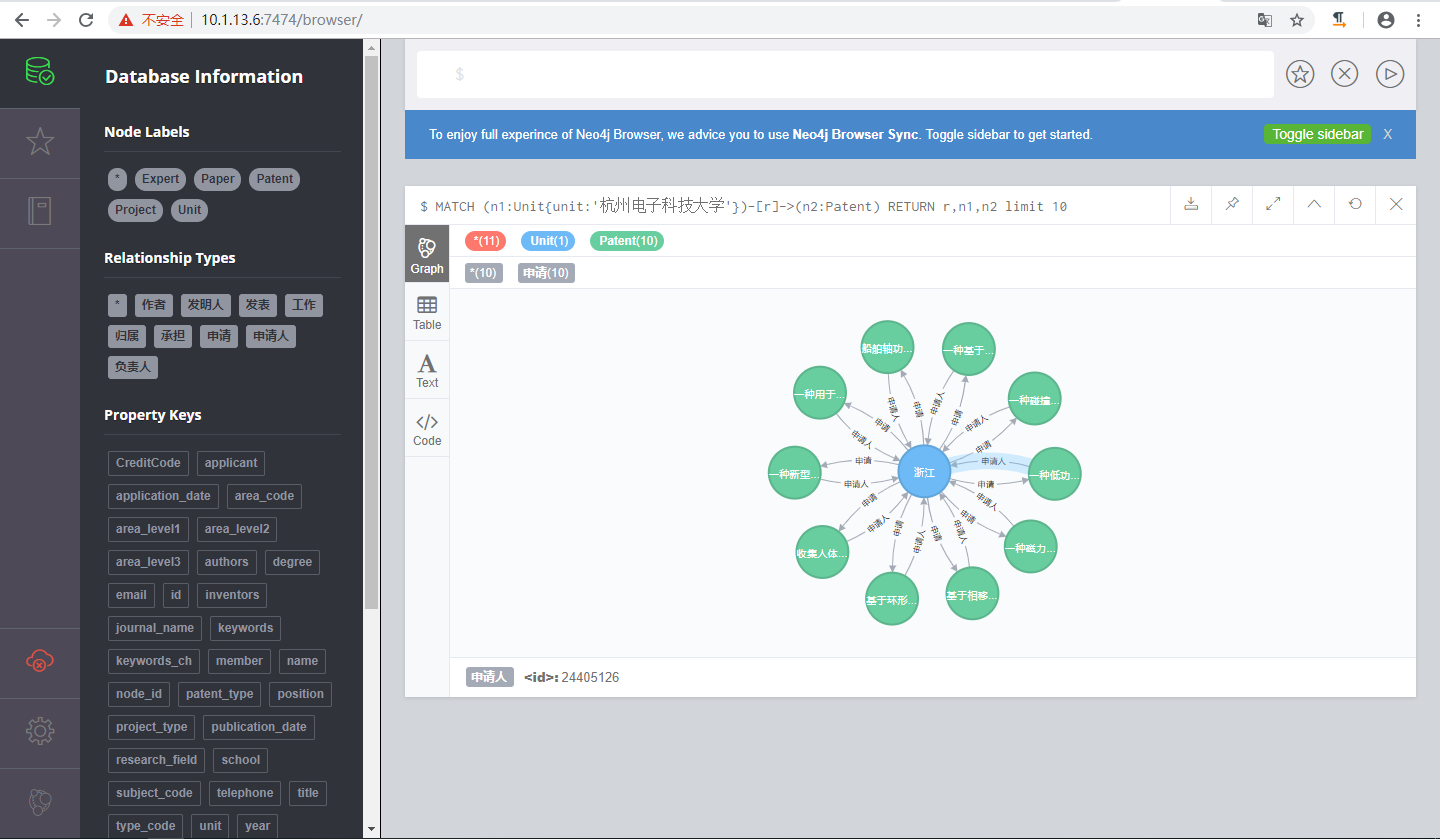Dismiss the Browser Sync banner with X
Image resolution: width=1440 pixels, height=839 pixels.
(x=1388, y=134)
